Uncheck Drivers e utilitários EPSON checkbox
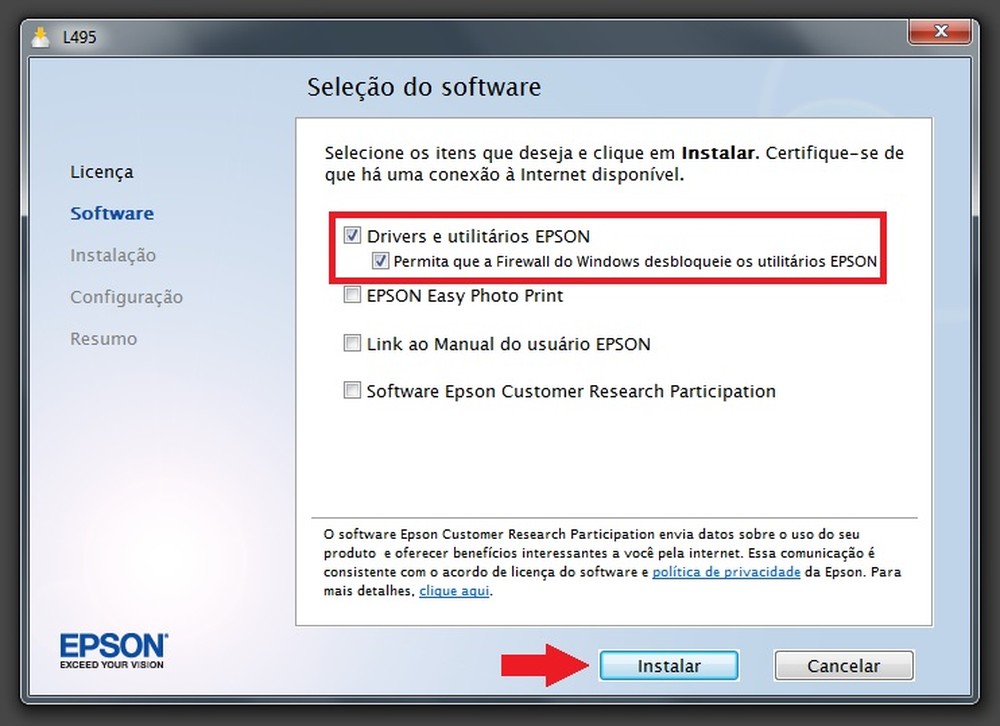 [x=352, y=235]
